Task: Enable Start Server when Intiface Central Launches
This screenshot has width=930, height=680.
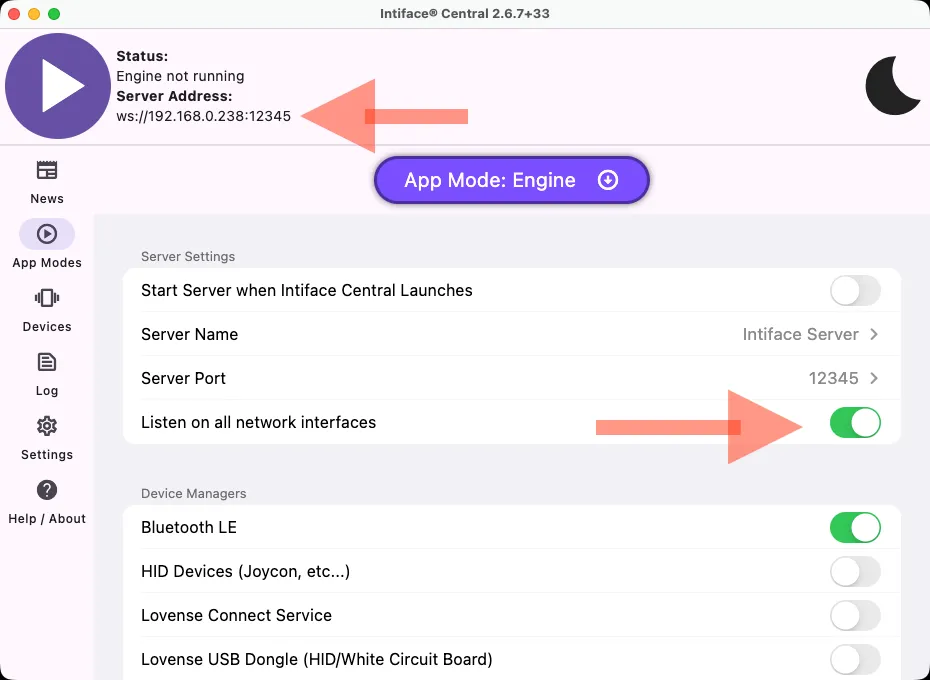Action: tap(855, 291)
